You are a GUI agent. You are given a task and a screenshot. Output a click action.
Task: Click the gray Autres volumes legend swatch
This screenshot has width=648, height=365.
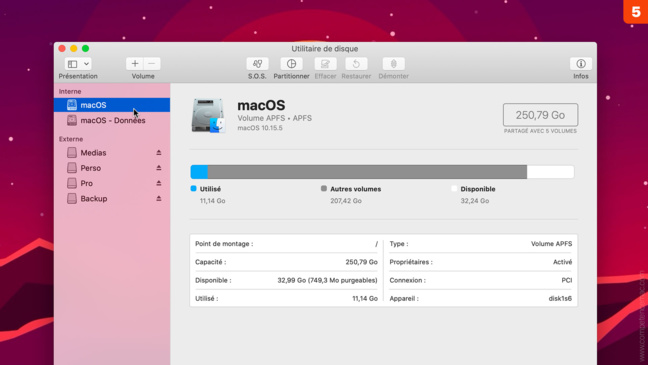[324, 188]
